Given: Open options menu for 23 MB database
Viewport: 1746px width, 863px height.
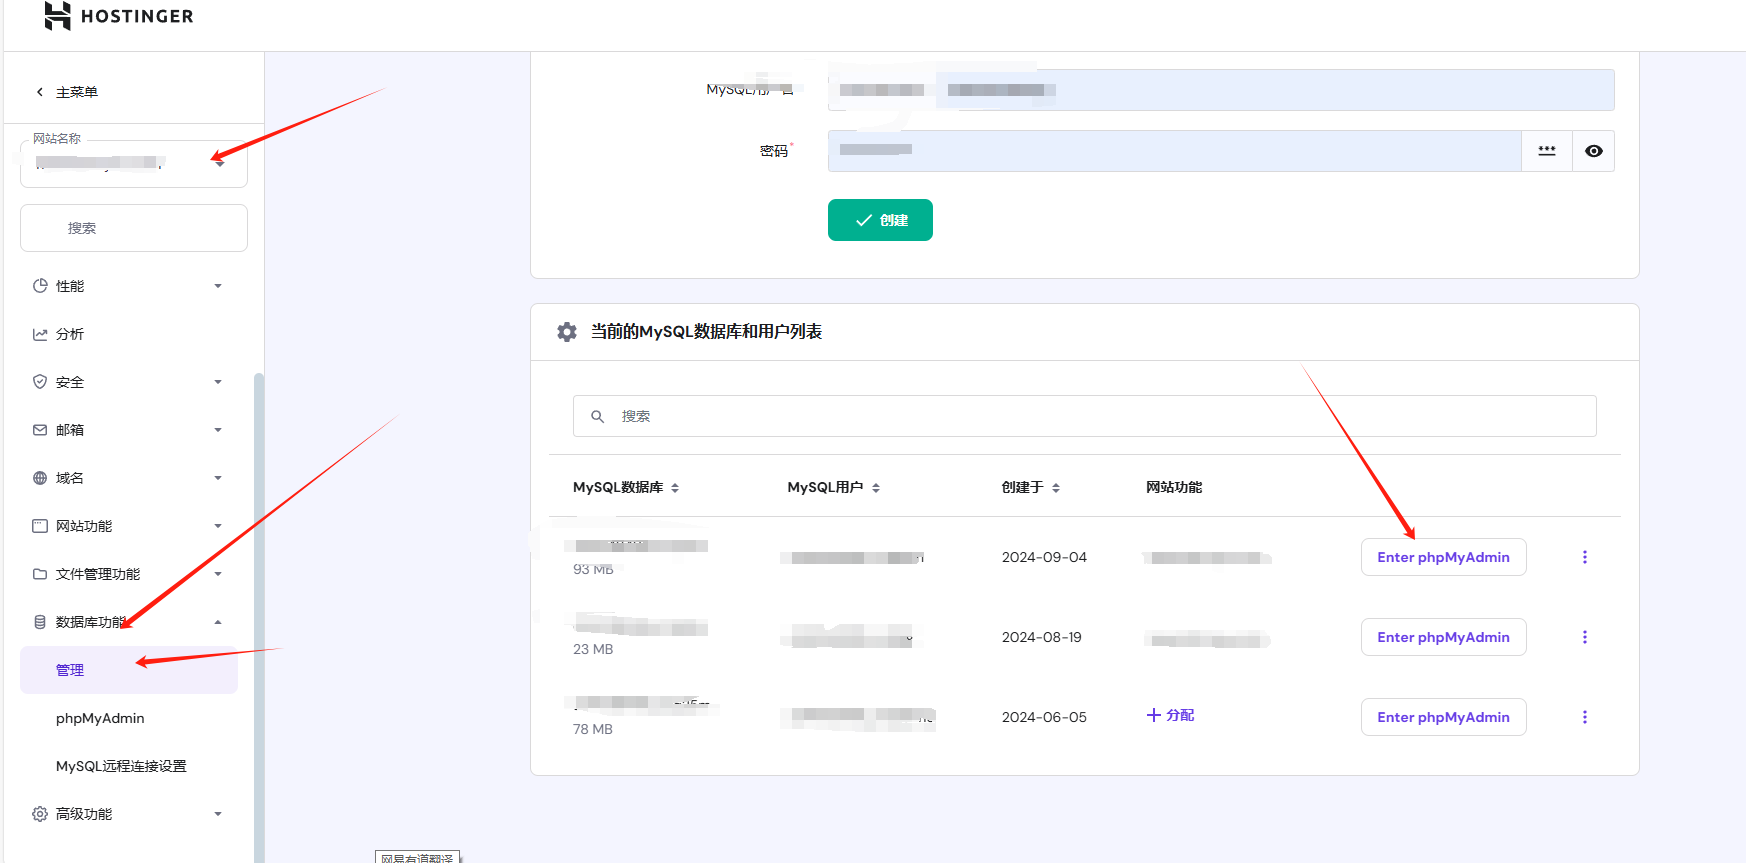Looking at the screenshot, I should tap(1585, 637).
